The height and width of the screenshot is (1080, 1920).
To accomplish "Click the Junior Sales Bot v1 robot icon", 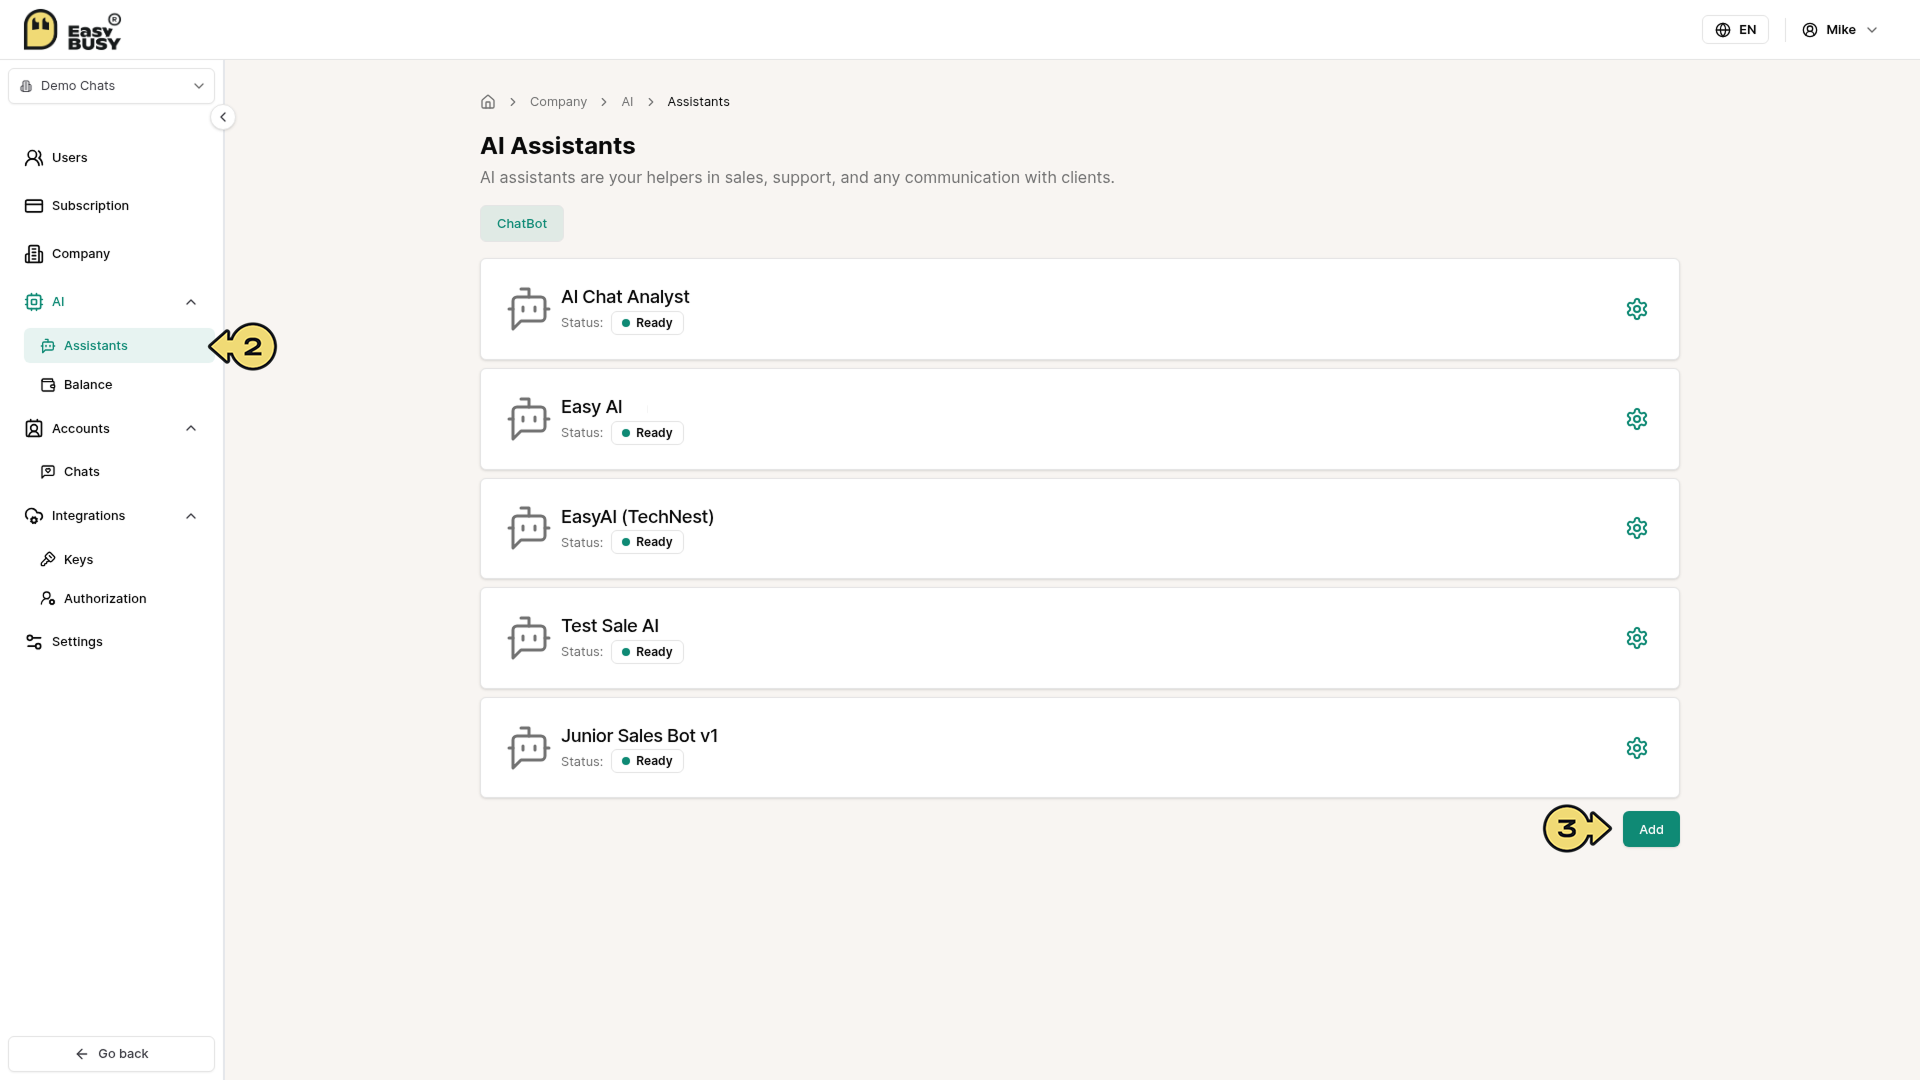I will click(x=528, y=748).
